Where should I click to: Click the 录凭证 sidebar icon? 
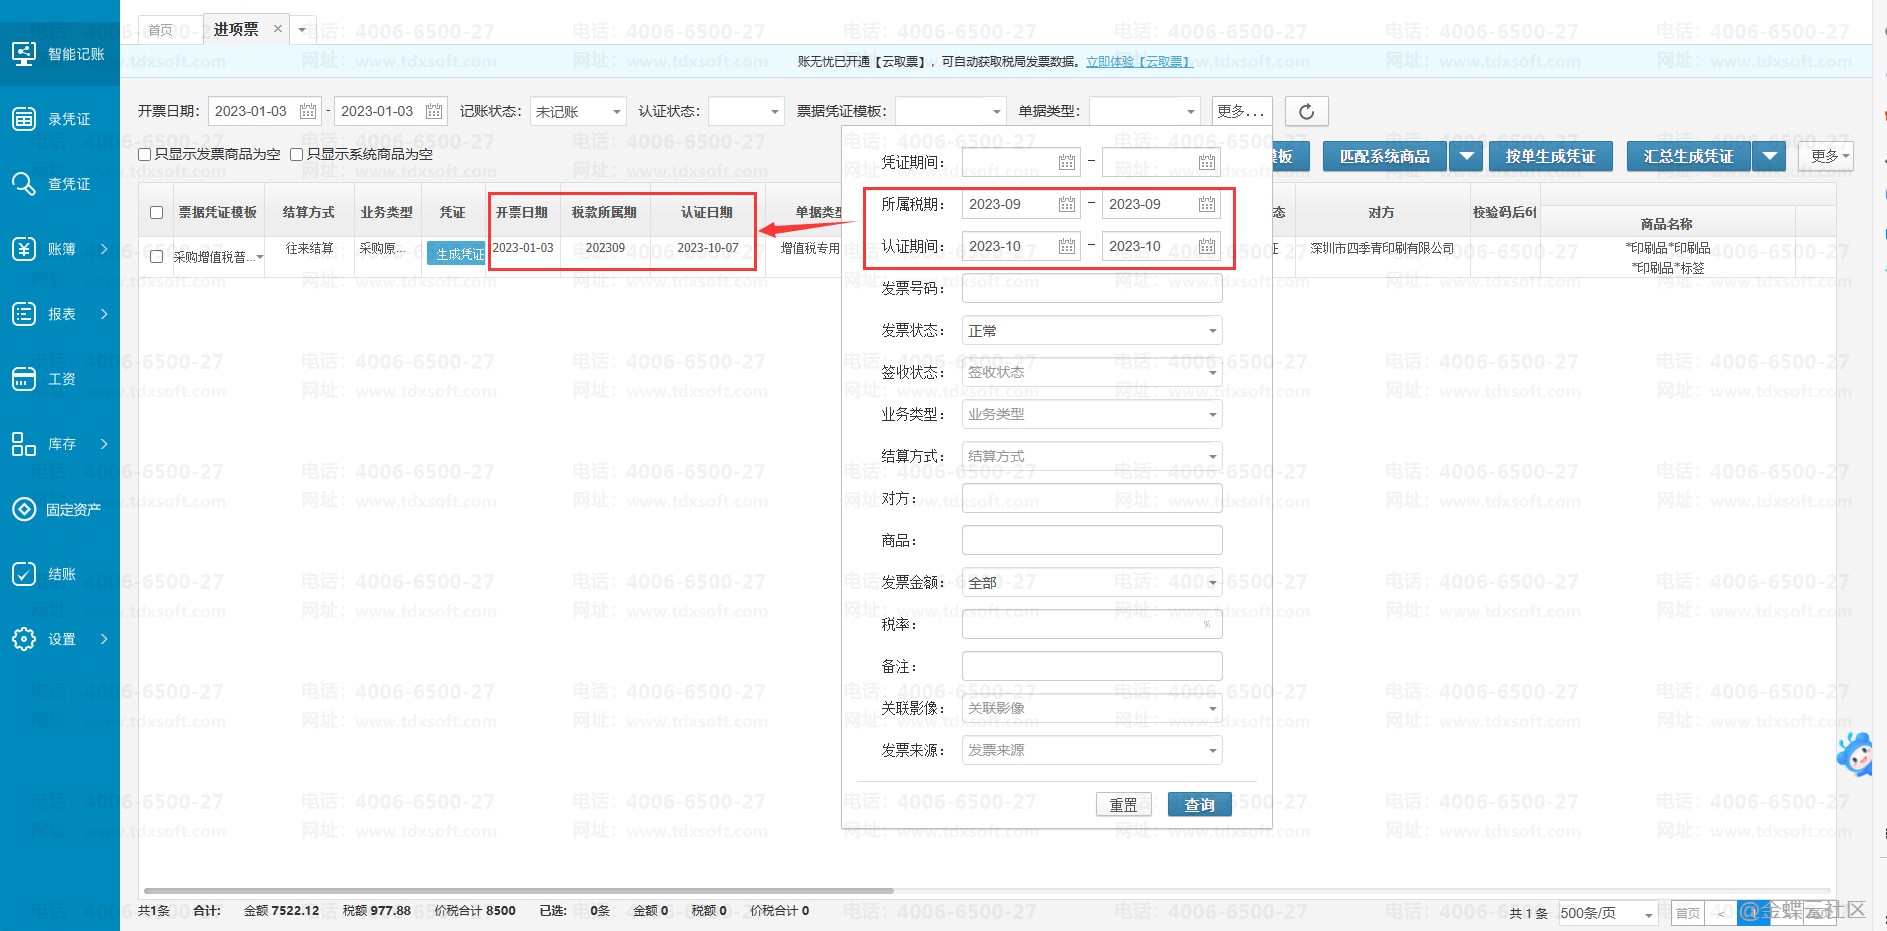tap(24, 119)
